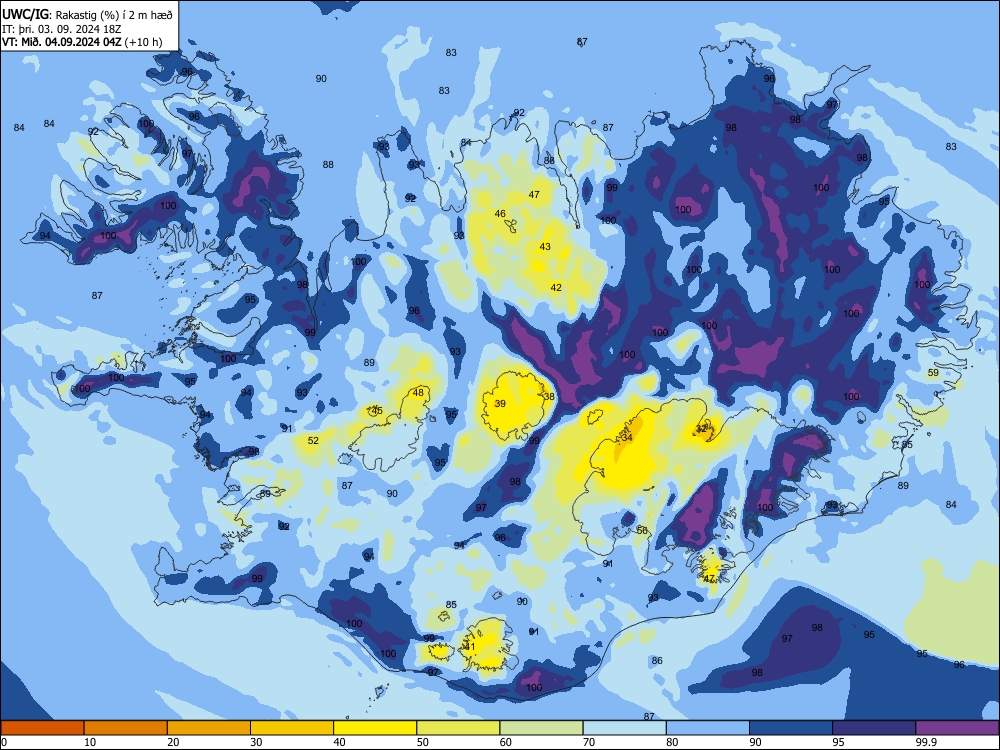Click the title text 'UWC/IG: Rakastig (%) í 2 m hæð'
The width and height of the screenshot is (1000, 750).
point(87,14)
